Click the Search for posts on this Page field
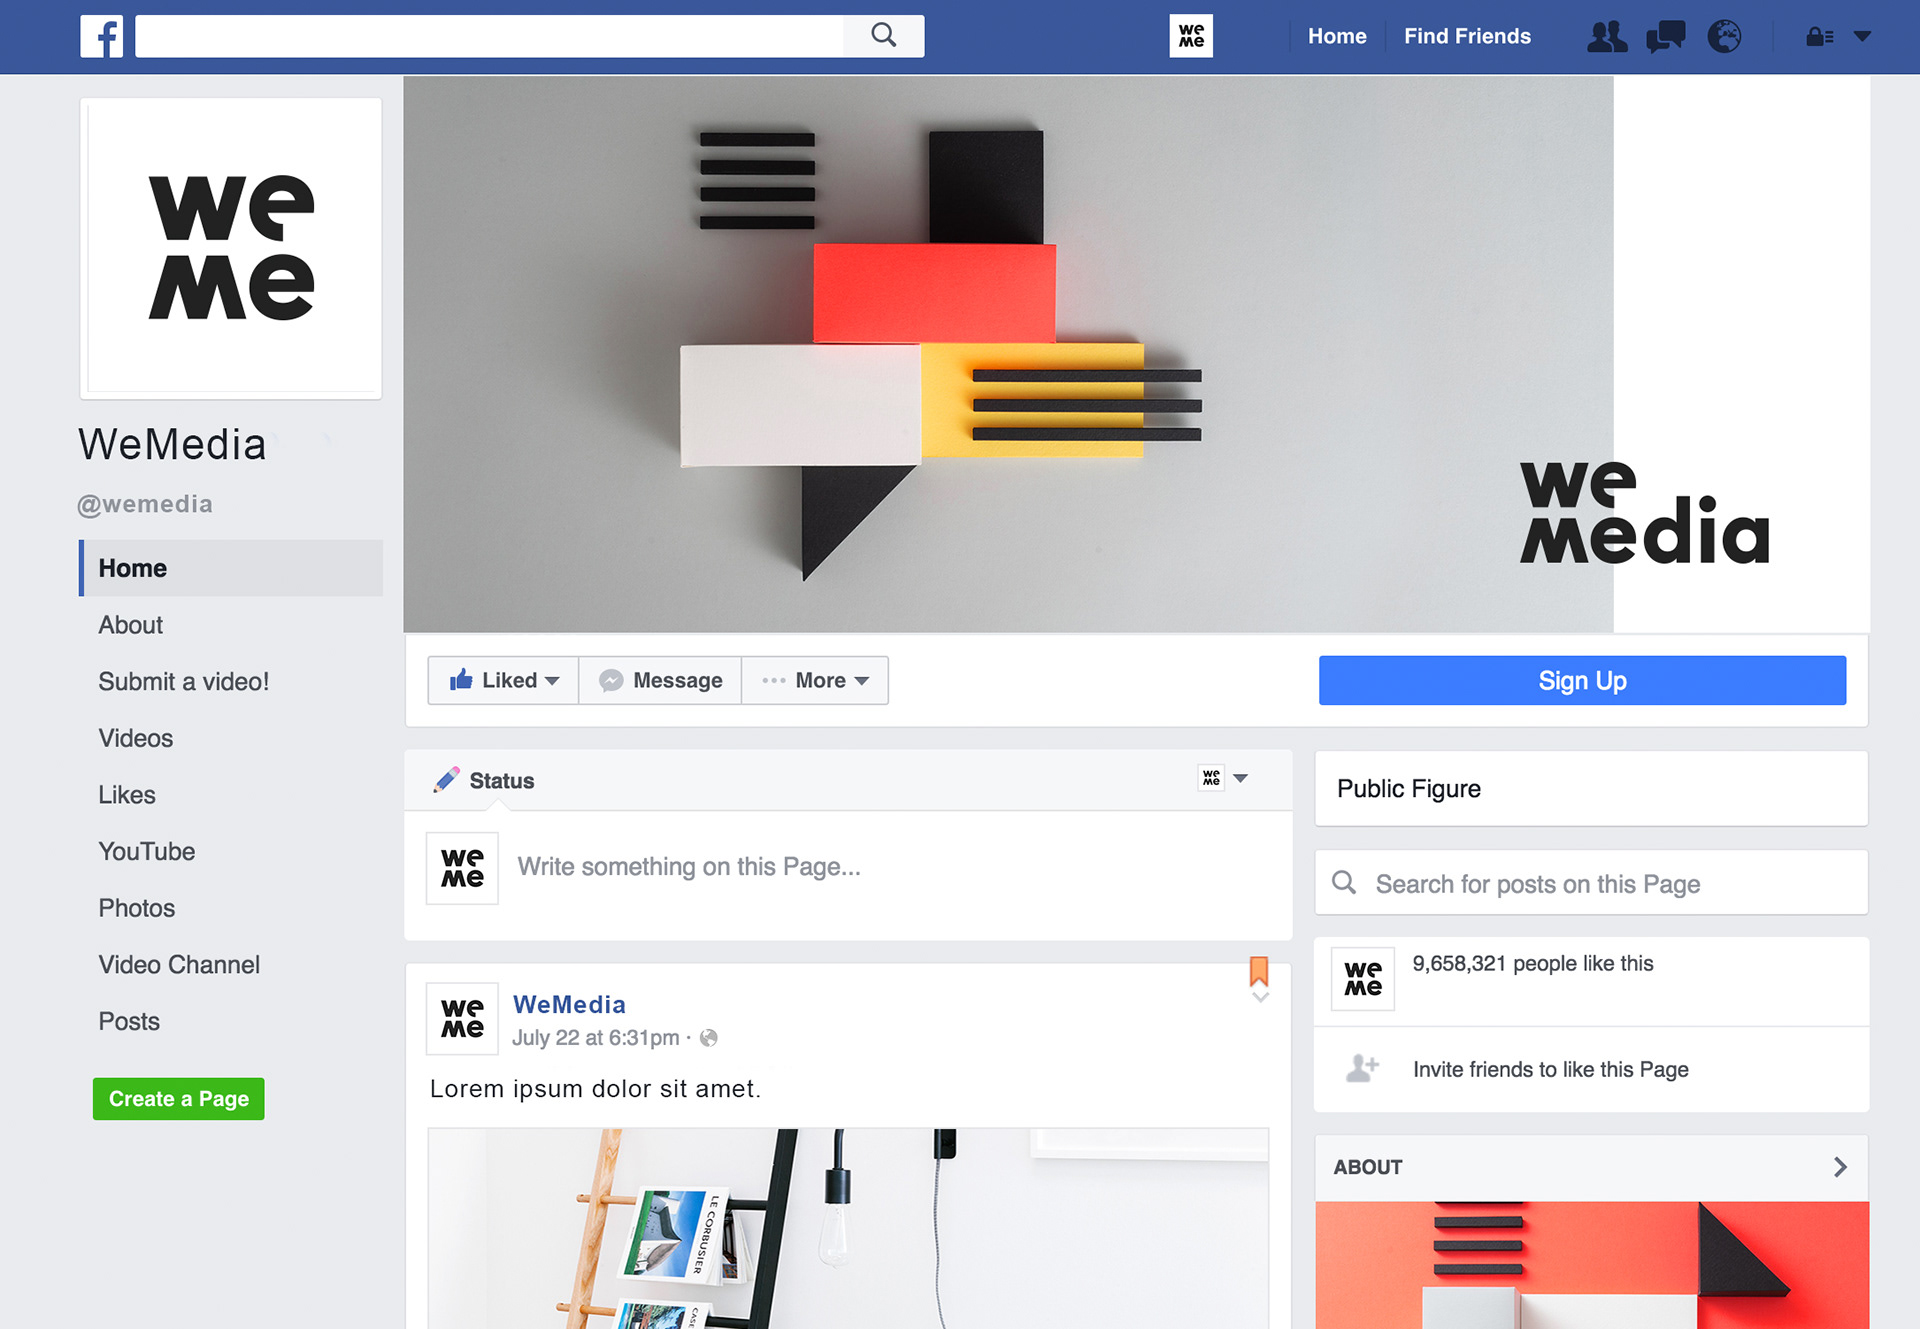This screenshot has height=1329, width=1920. coord(1591,883)
